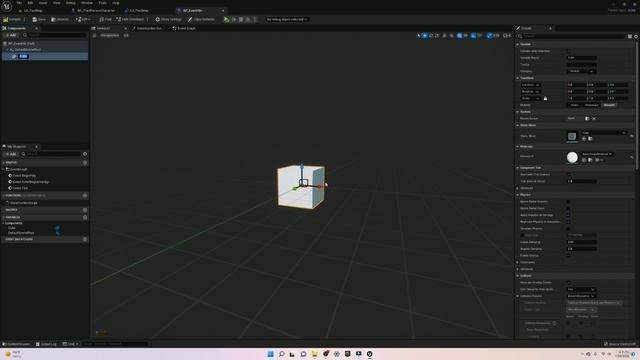640x360 pixels.
Task: Open Details property matrix grid icon
Action: point(630,36)
